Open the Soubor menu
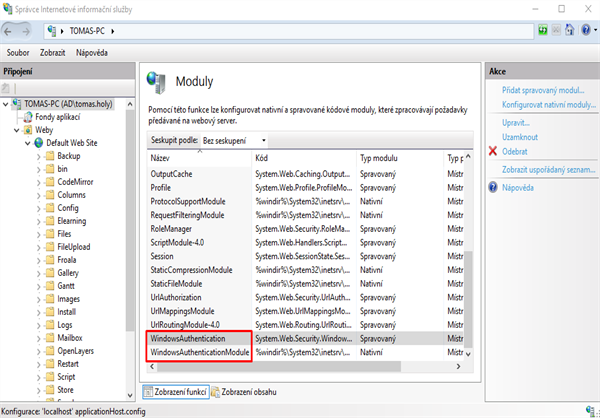 [18, 53]
